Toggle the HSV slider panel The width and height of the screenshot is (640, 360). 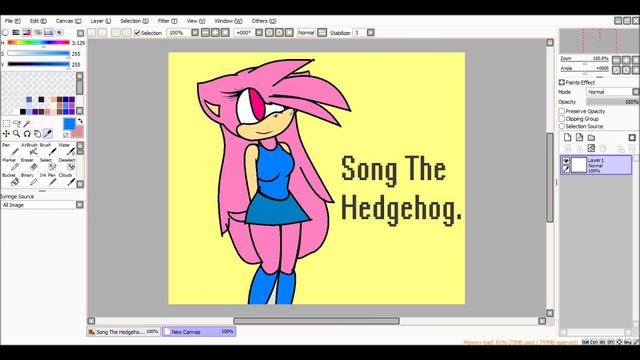click(27, 32)
